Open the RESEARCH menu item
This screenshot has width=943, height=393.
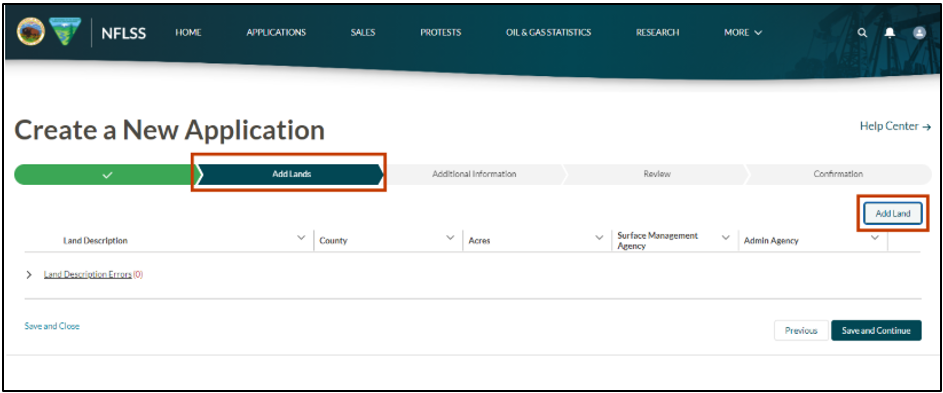pyautogui.click(x=657, y=32)
